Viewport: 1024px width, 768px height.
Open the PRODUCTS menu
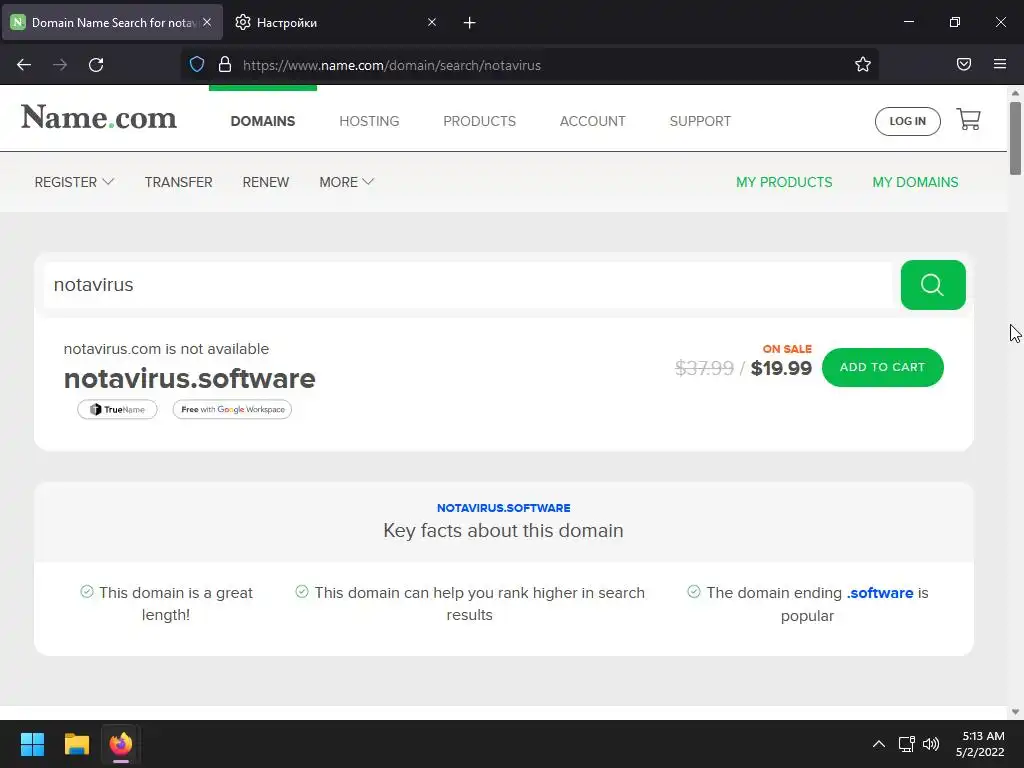479,121
